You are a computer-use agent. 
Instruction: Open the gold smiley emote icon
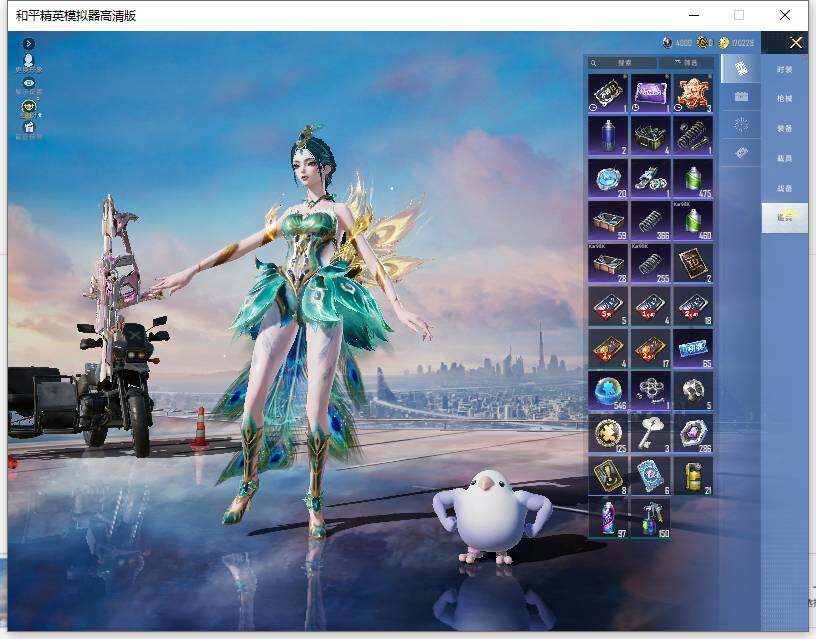[29, 108]
